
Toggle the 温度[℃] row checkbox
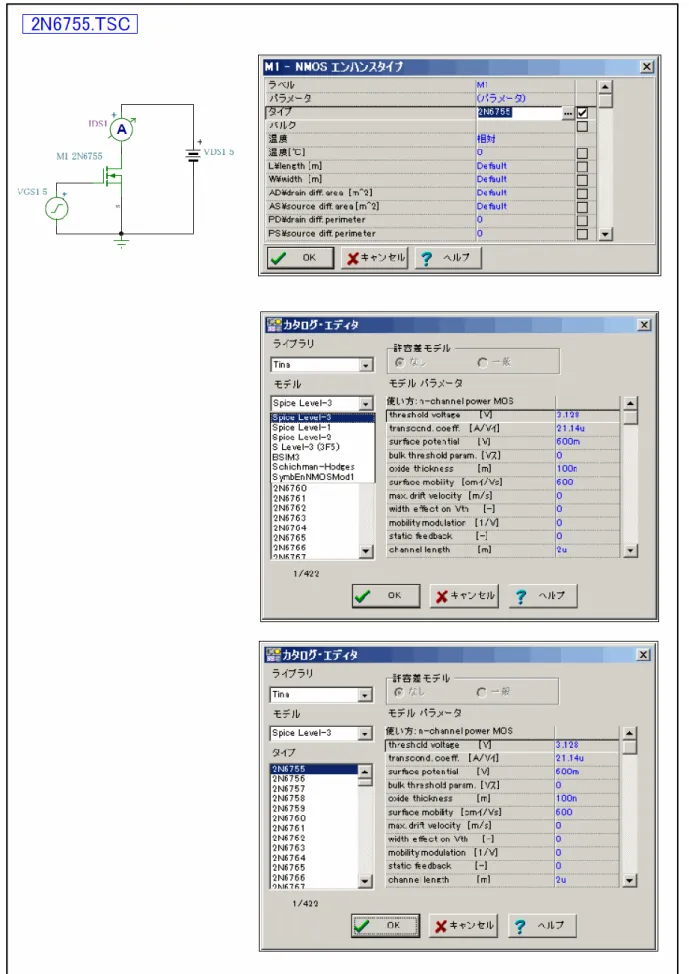coord(582,153)
